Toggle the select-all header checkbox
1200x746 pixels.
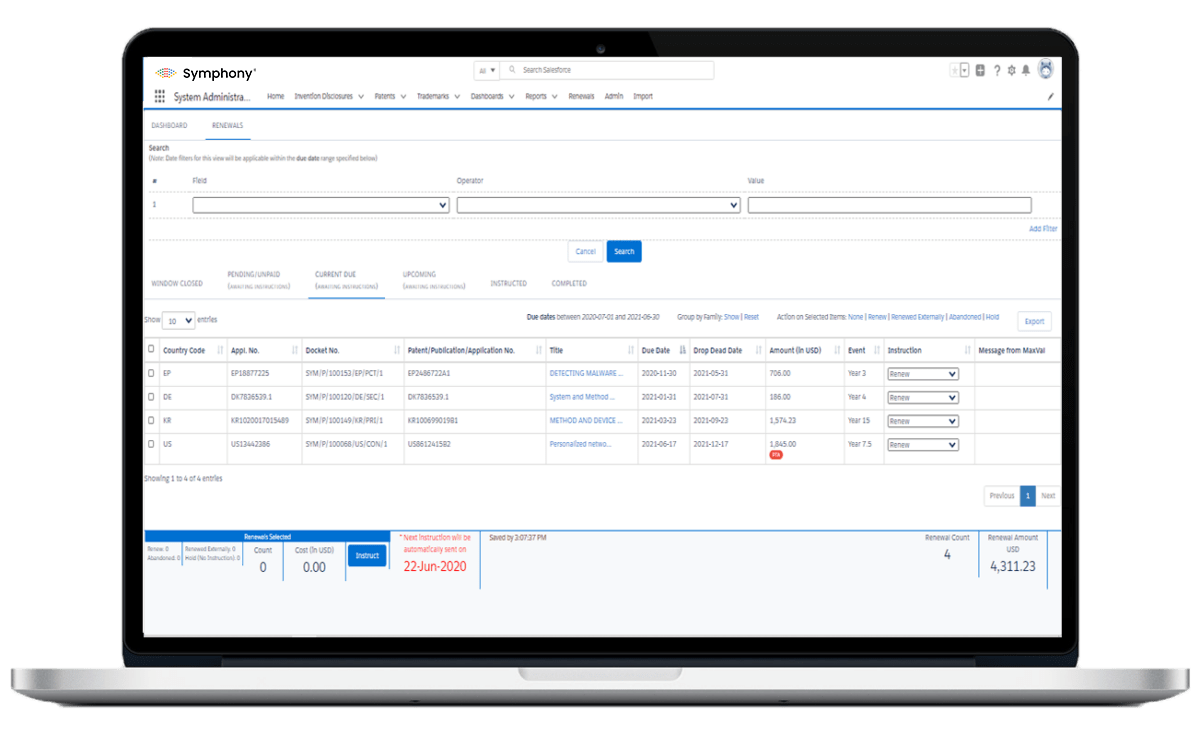pyautogui.click(x=151, y=349)
